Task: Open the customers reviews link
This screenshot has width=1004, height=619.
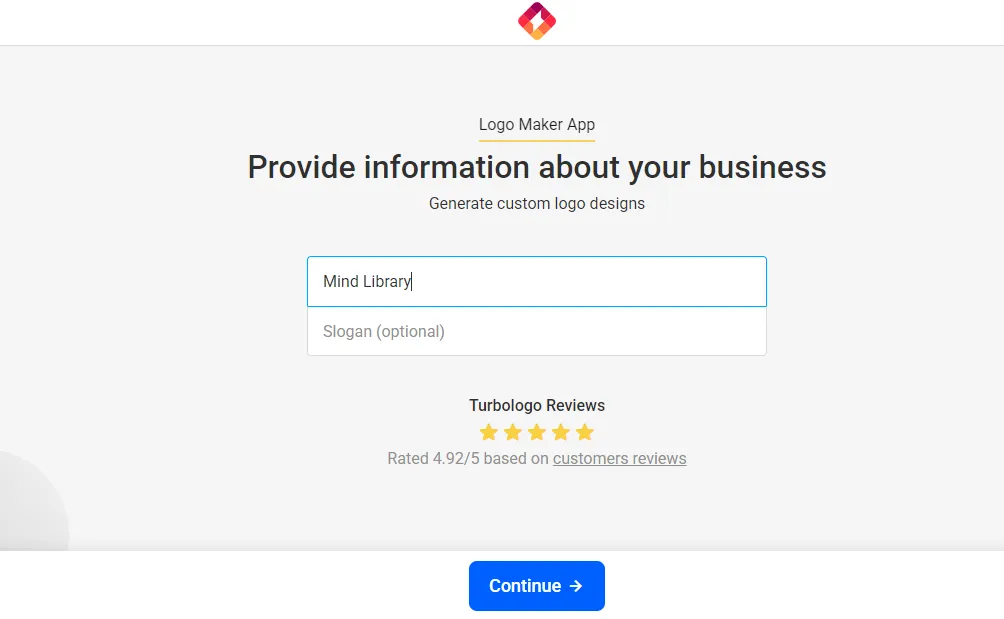Action: coord(619,458)
